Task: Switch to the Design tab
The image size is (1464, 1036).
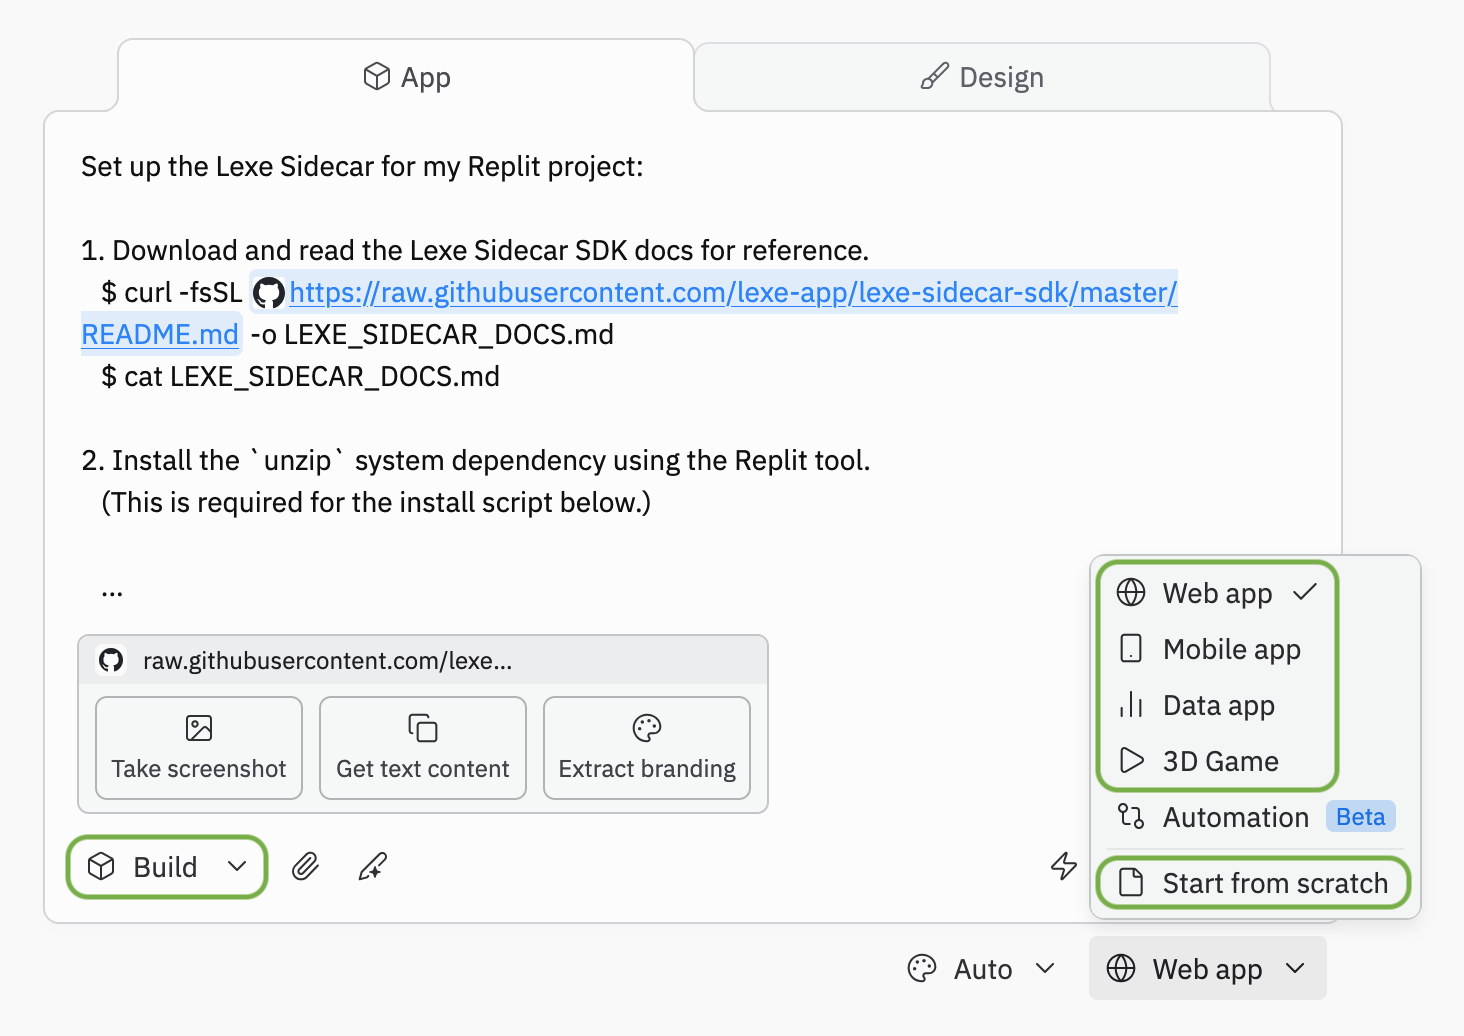Action: (981, 77)
